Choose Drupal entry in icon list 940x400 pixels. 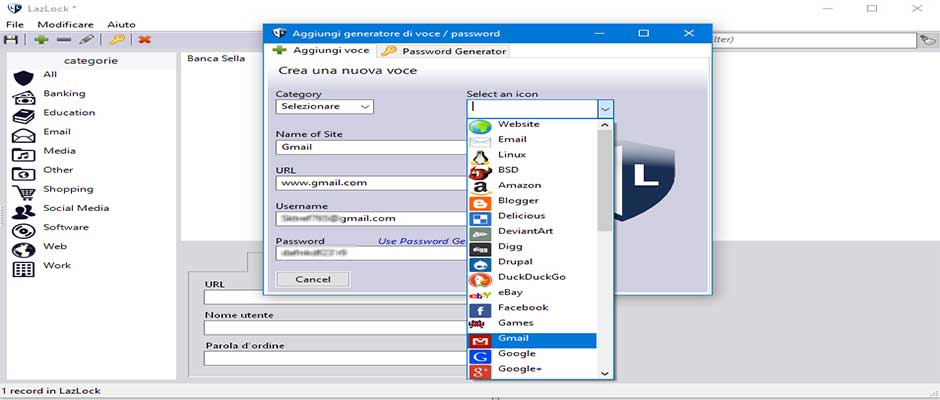point(532,261)
